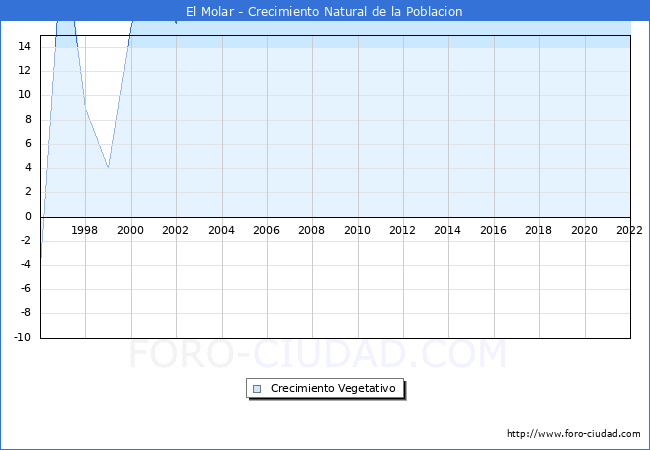Click the 'Crecimiento Vegetativo' legend label
650x450 pixels.
coord(333,388)
